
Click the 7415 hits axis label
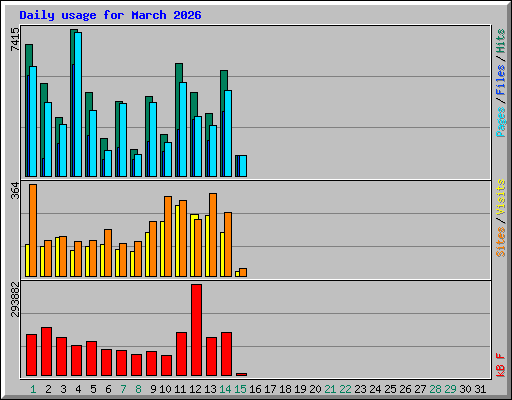(x=15, y=39)
